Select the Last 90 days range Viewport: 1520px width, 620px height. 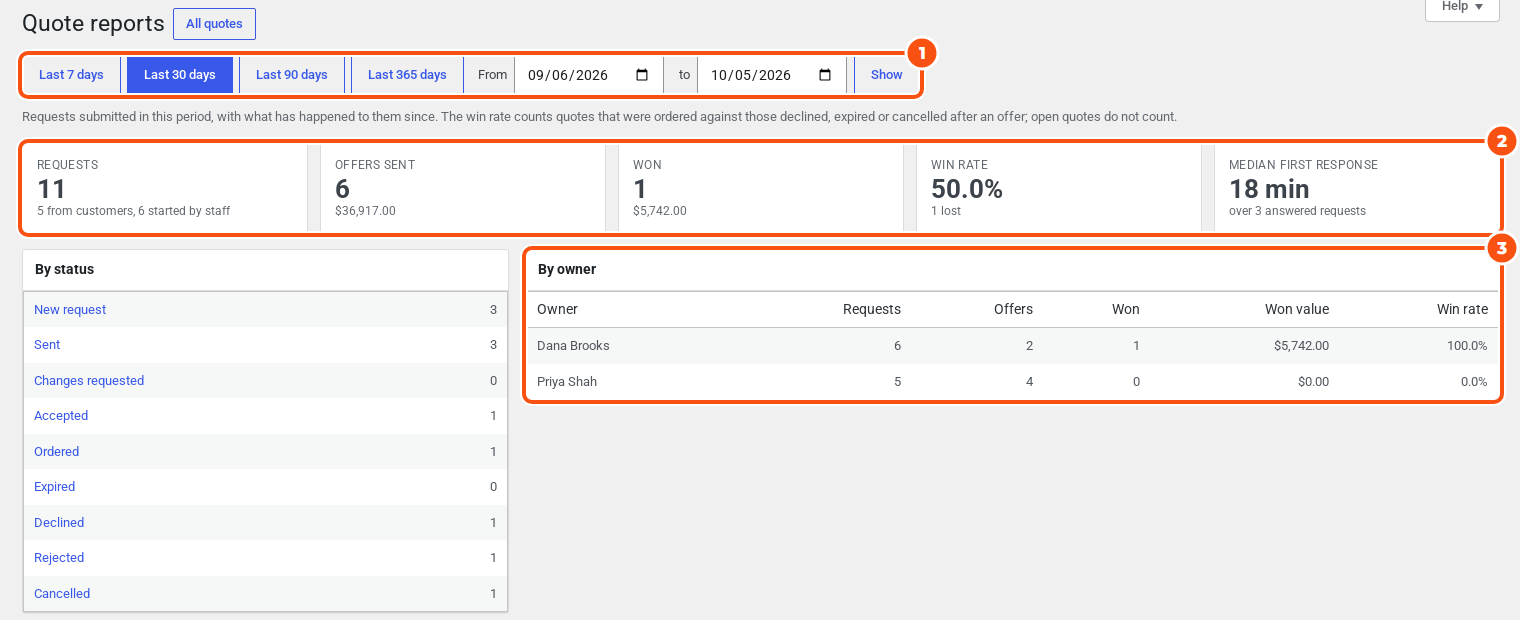[x=292, y=75]
